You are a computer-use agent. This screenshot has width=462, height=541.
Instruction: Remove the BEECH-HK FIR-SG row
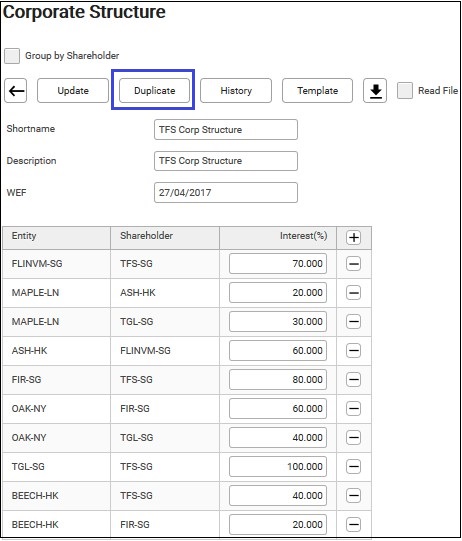point(354,525)
